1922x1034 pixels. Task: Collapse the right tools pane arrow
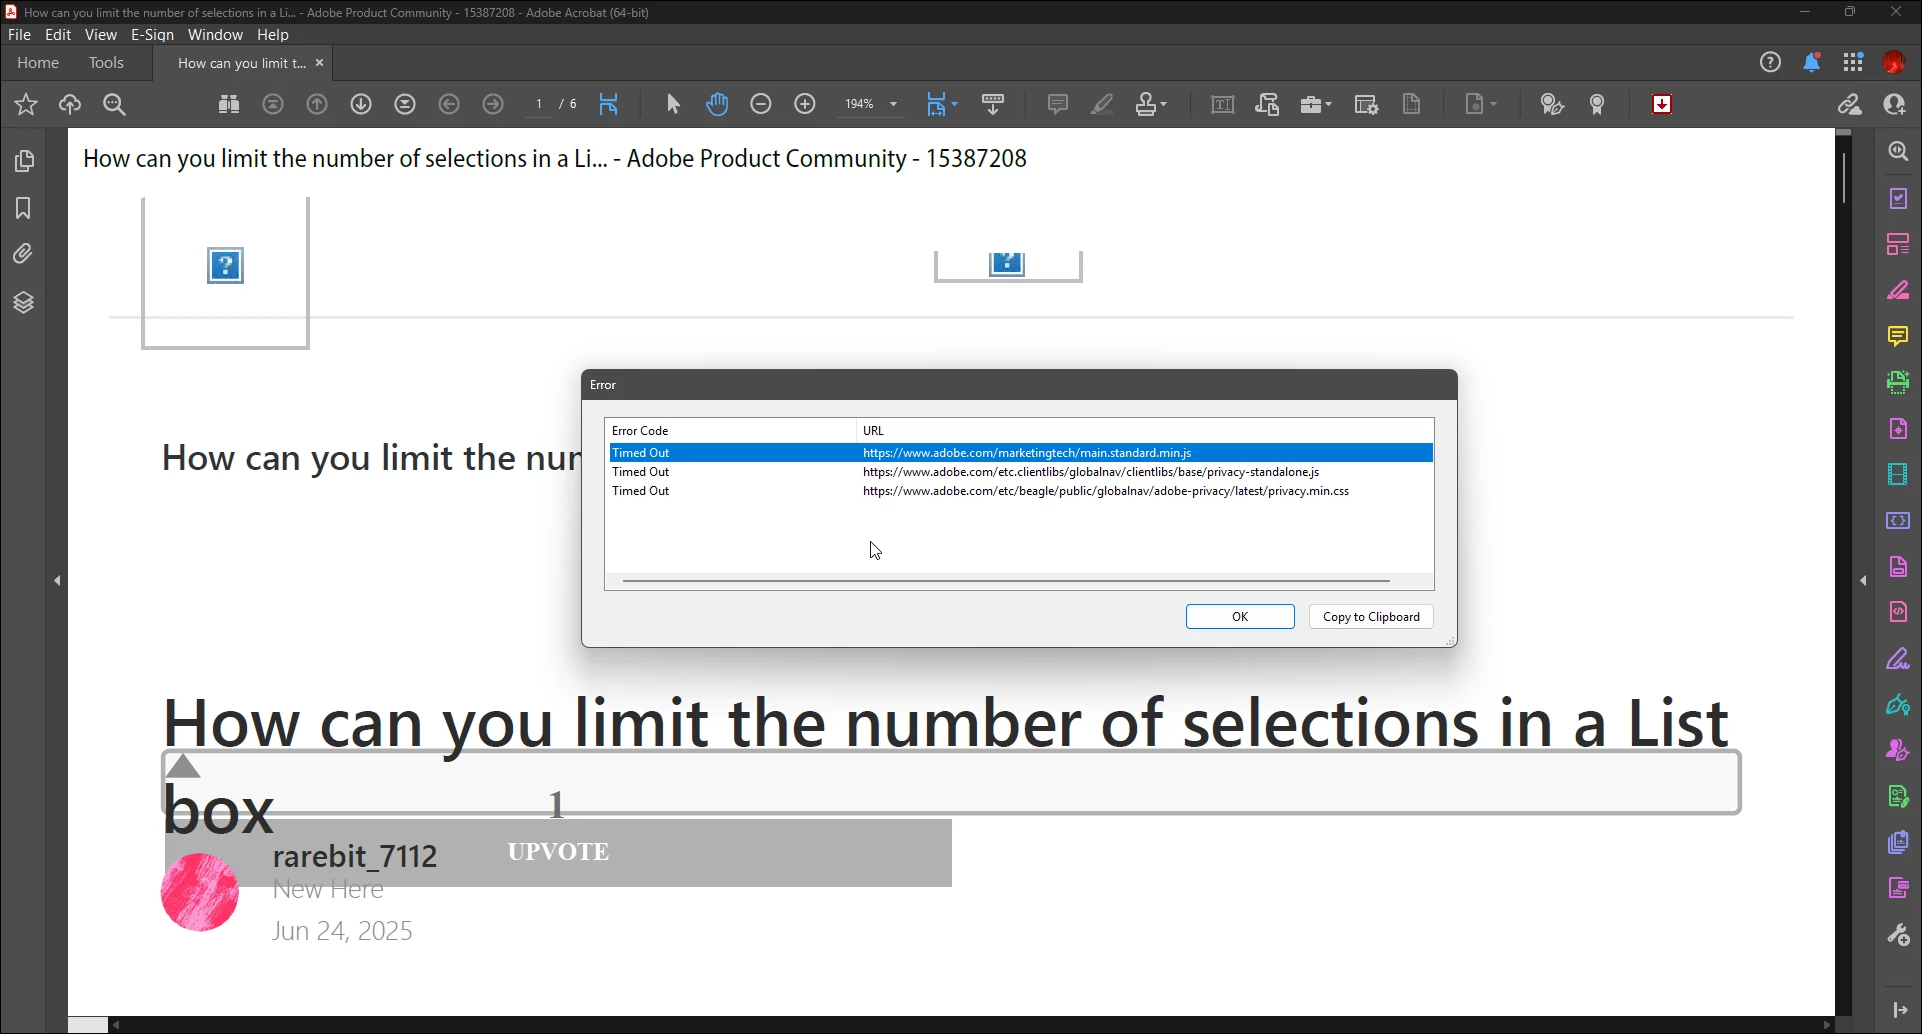[1864, 580]
